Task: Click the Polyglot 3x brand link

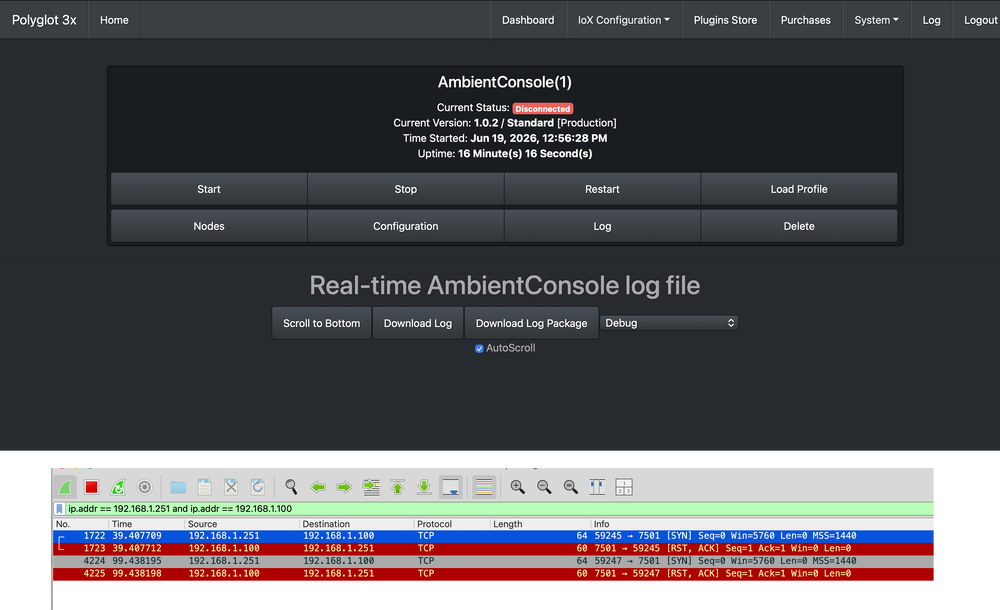Action: [x=44, y=20]
